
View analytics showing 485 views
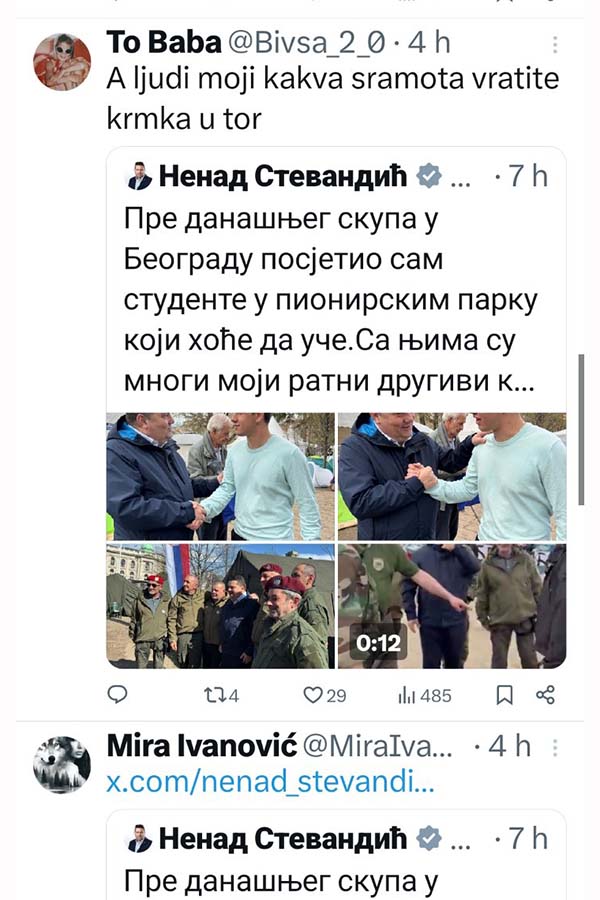point(425,696)
